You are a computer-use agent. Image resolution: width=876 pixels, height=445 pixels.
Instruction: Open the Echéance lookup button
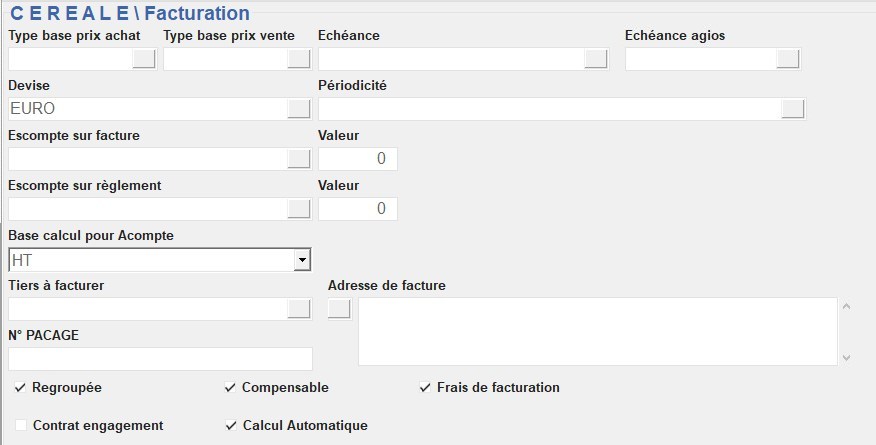(x=596, y=59)
